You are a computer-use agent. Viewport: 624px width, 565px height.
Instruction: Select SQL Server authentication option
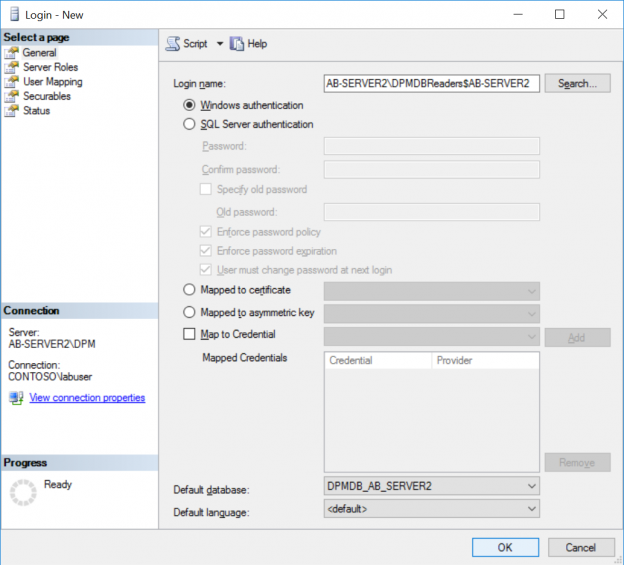click(189, 124)
